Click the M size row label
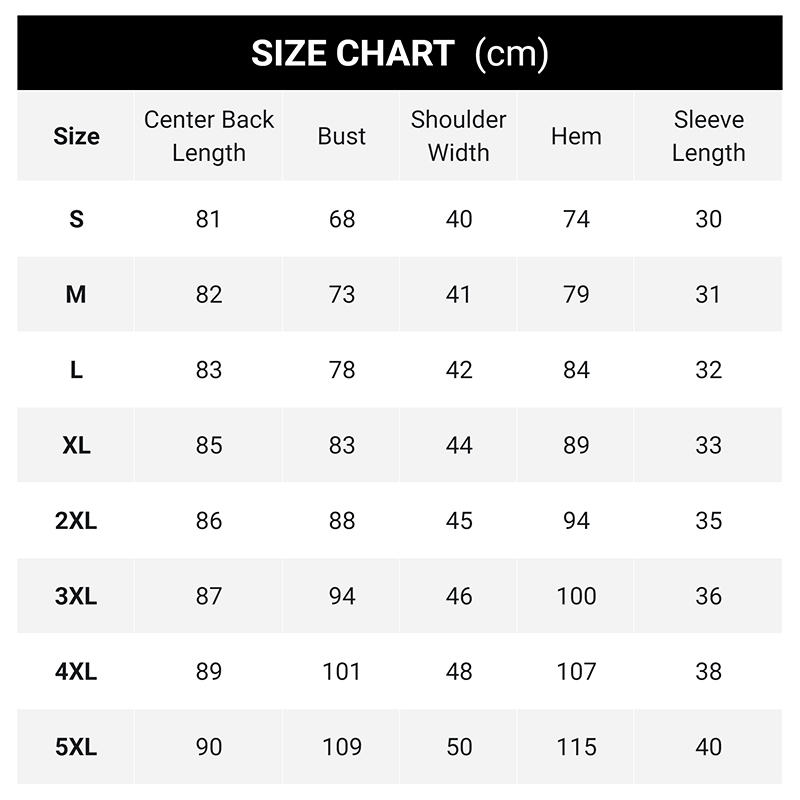 pos(76,294)
